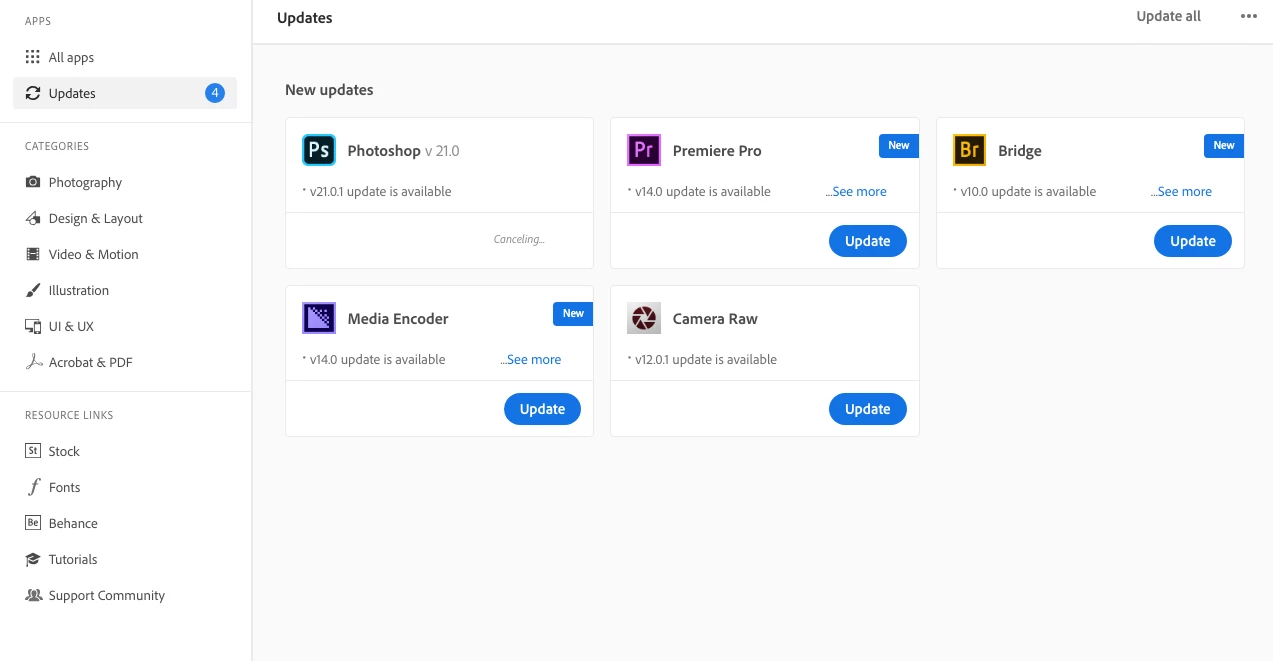Click the Photography camera icon
1273x661 pixels.
pyautogui.click(x=33, y=182)
